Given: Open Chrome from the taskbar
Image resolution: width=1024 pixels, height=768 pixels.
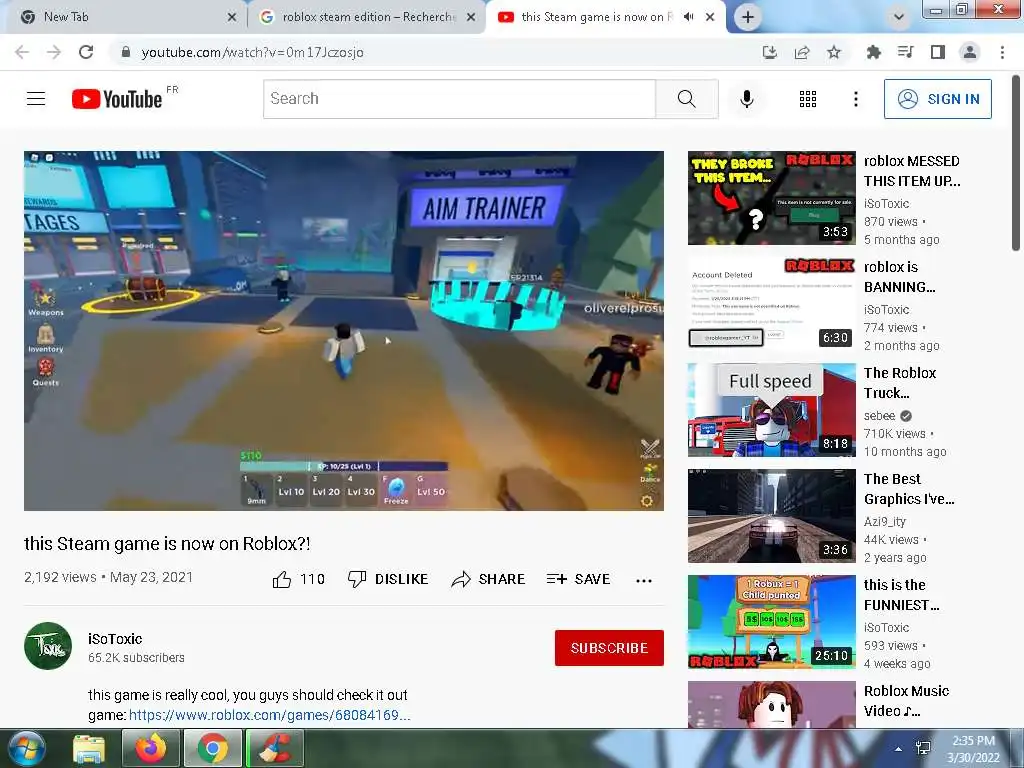Looking at the screenshot, I should pyautogui.click(x=213, y=748).
